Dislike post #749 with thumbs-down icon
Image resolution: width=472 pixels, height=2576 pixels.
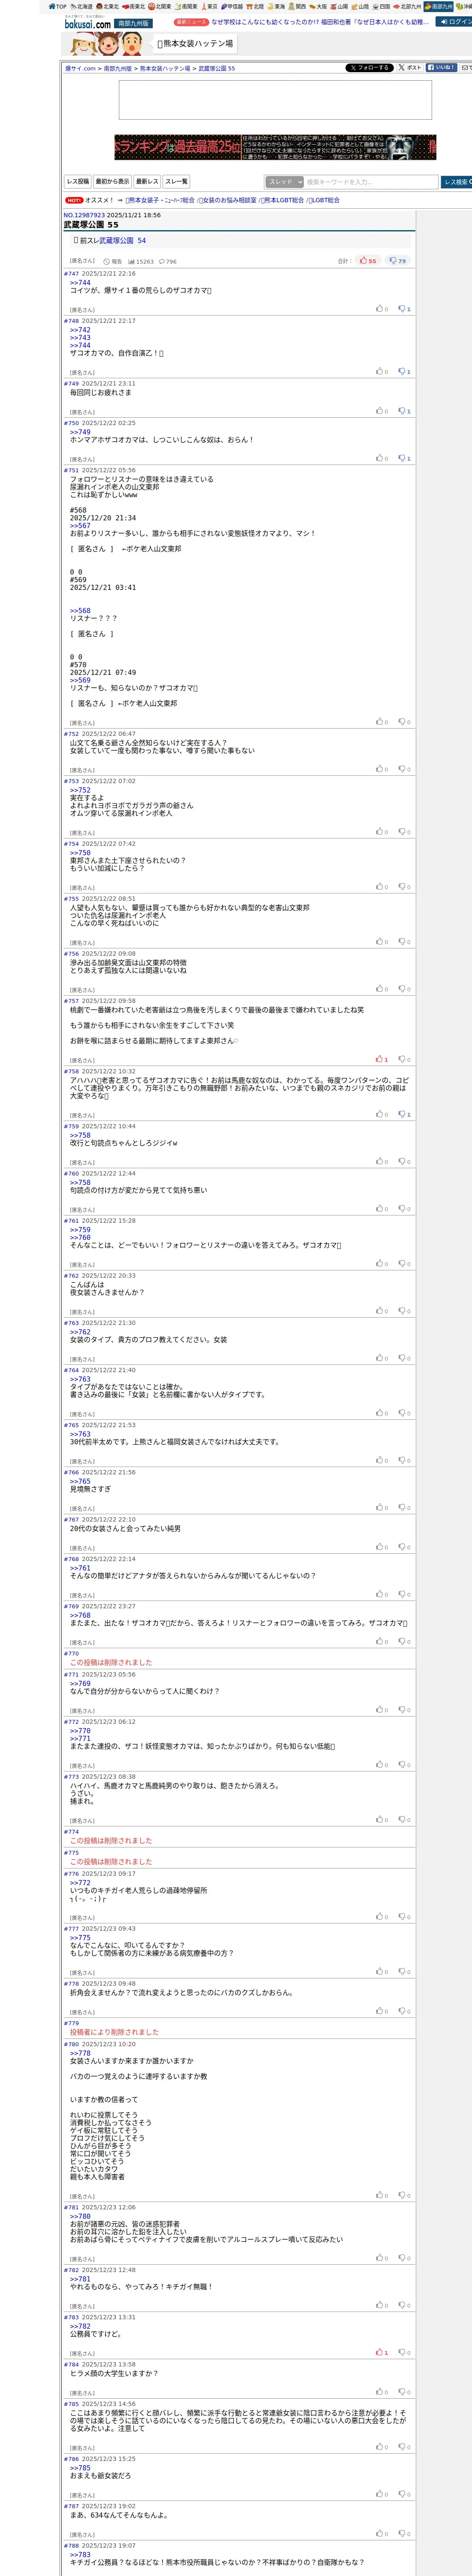pyautogui.click(x=402, y=411)
